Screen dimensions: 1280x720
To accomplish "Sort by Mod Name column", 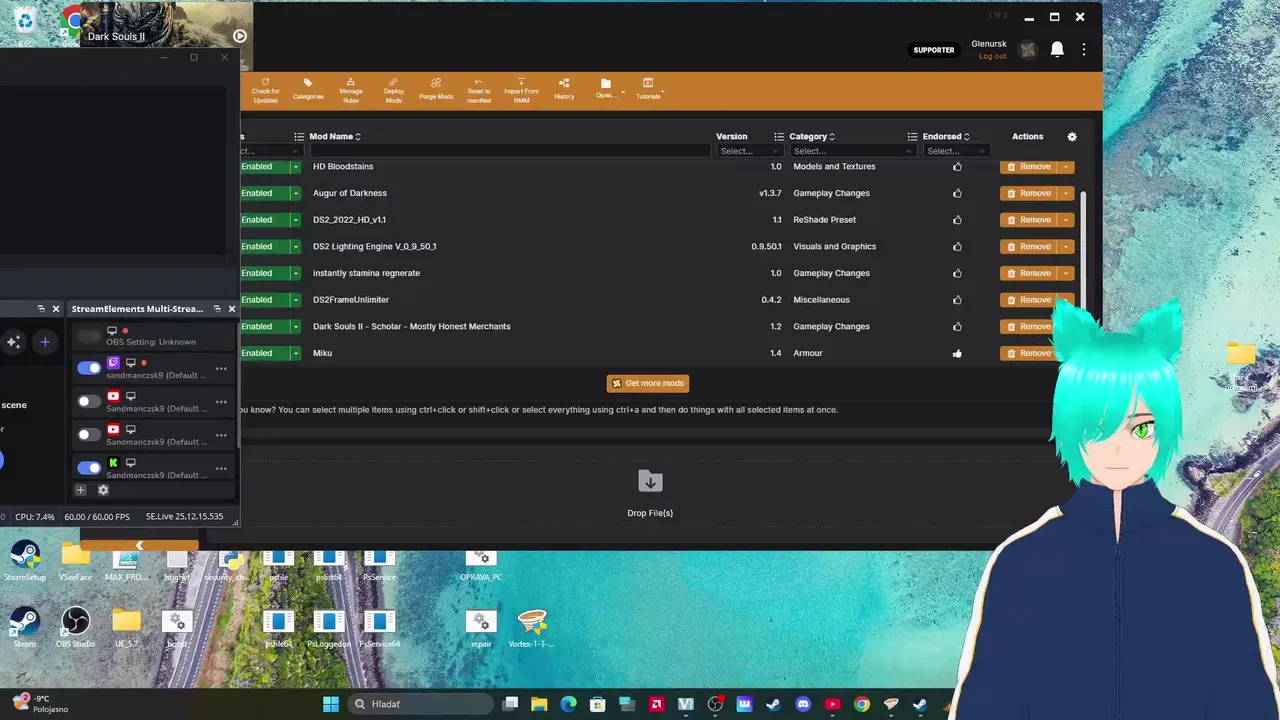I will (x=335, y=136).
